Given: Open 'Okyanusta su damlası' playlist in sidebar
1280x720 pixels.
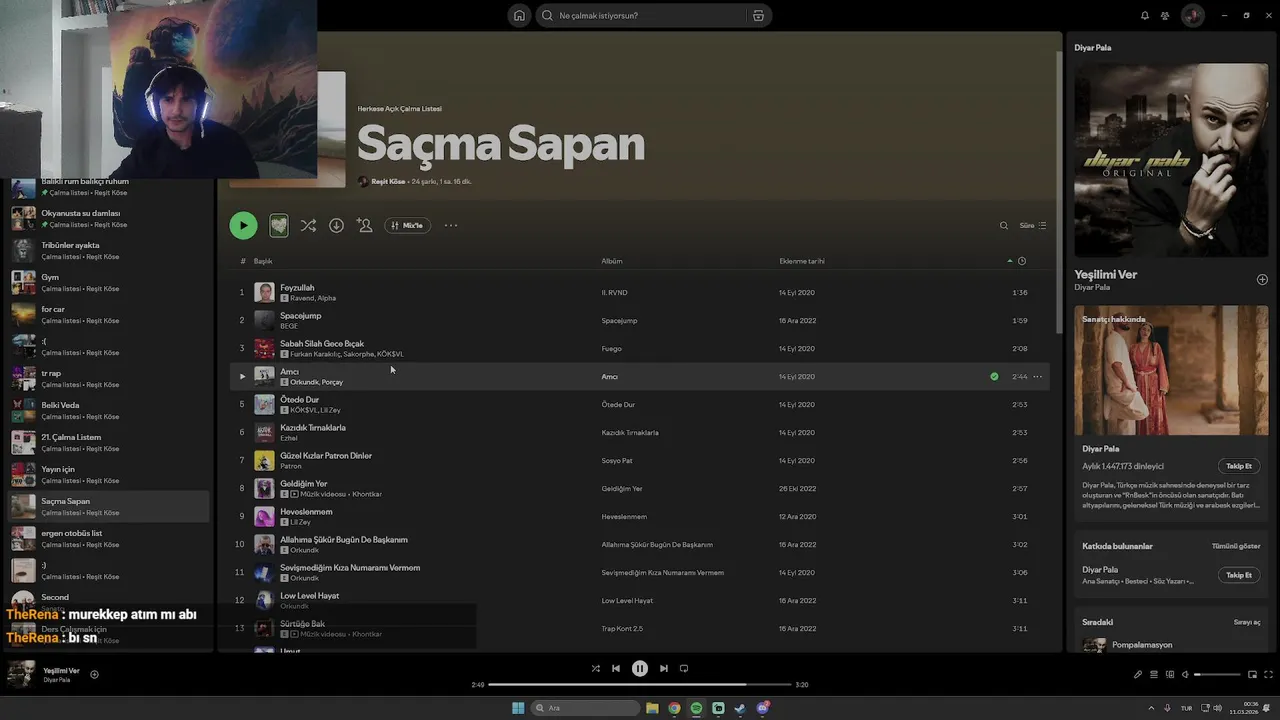Looking at the screenshot, I should 108,218.
